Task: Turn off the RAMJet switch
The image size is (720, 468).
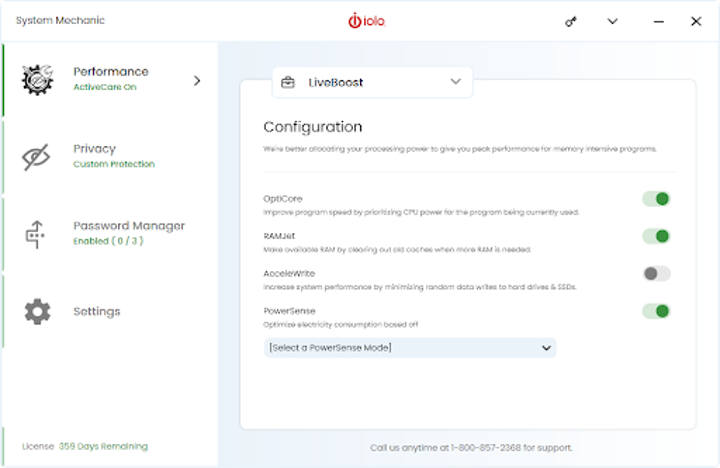Action: tap(656, 236)
